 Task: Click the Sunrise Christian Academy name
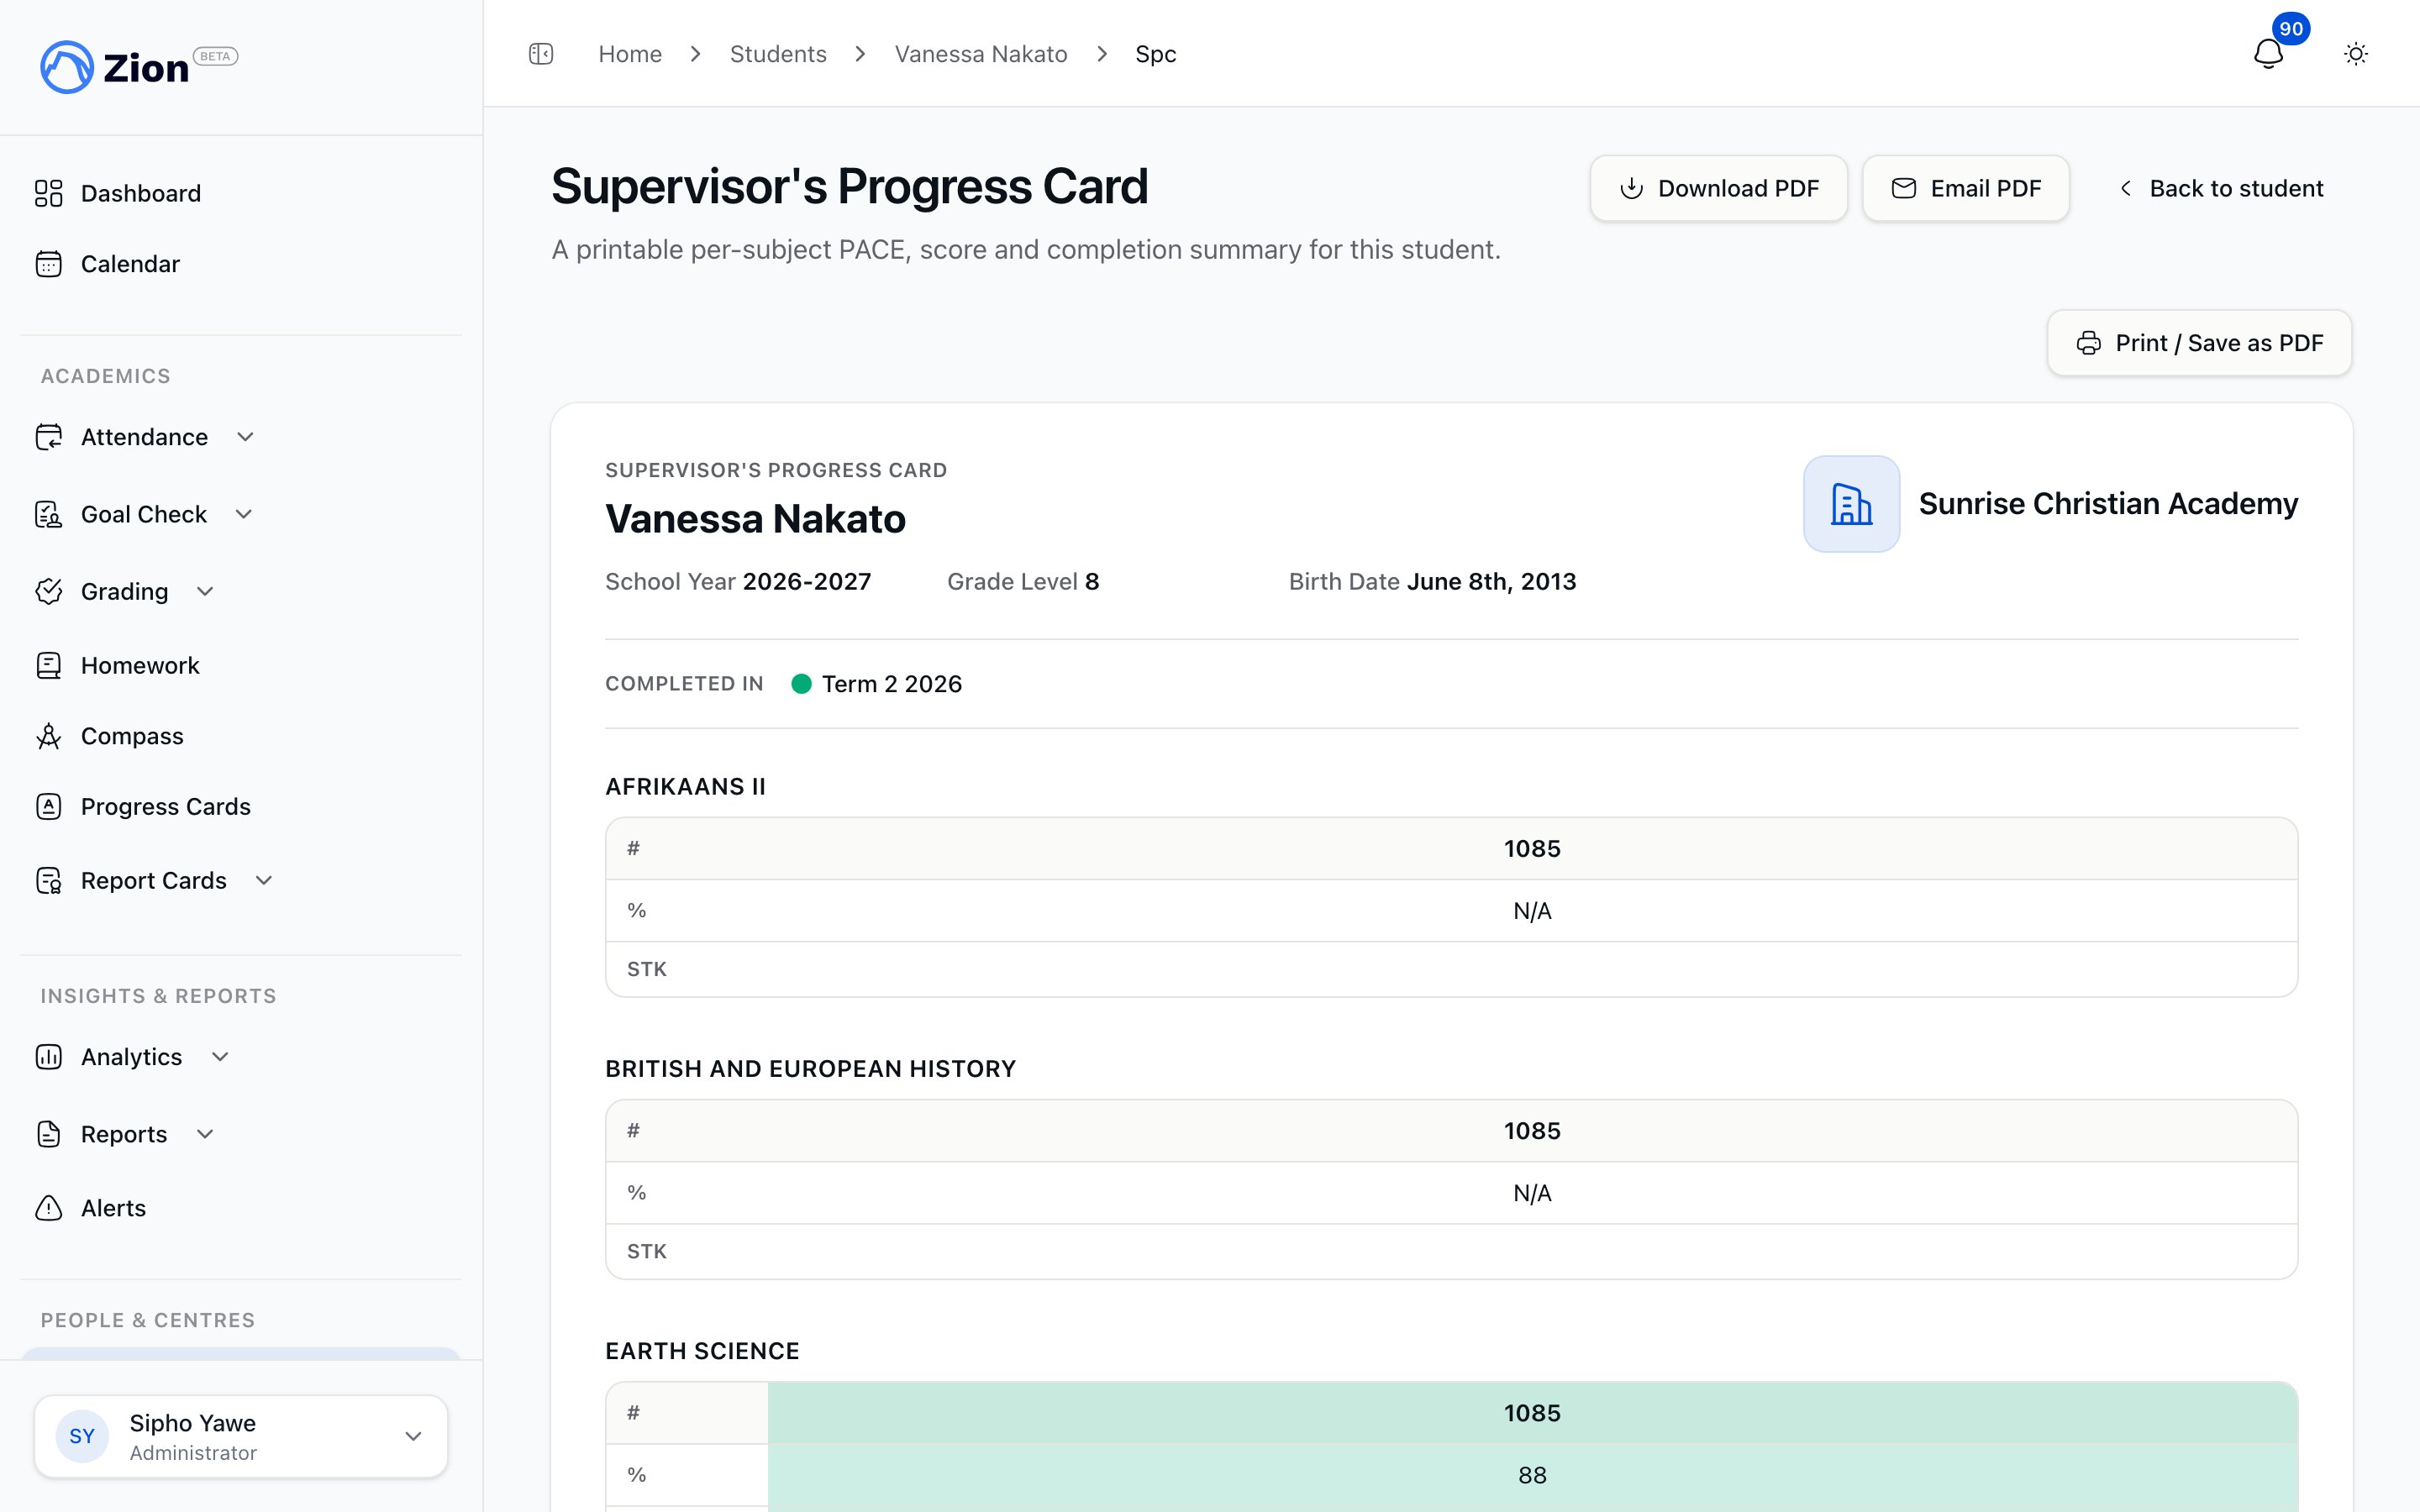pos(2108,504)
